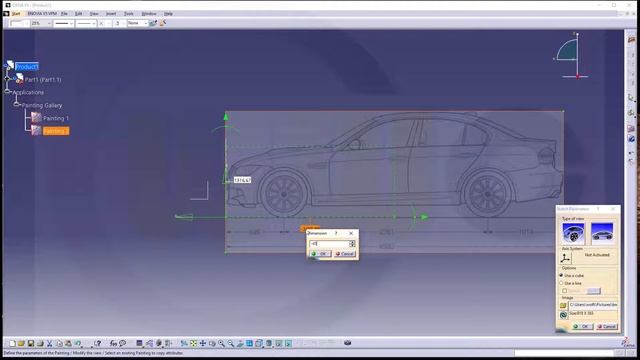This screenshot has height=360, width=640.
Task: Select the 'Use a line' radio option
Action: tap(561, 283)
